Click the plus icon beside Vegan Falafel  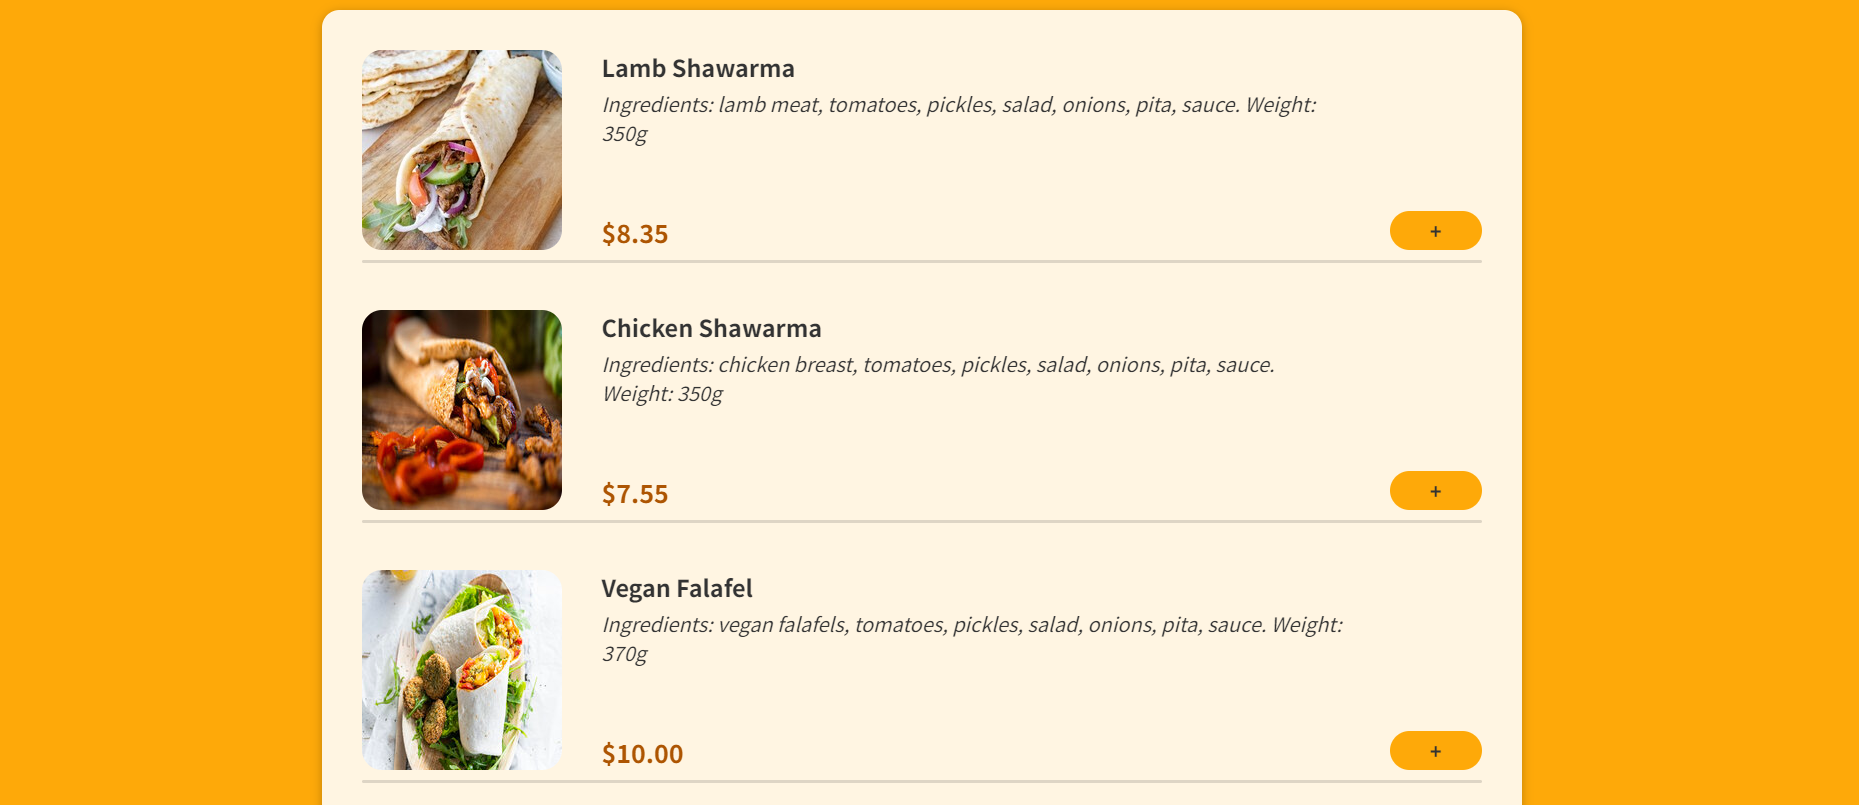tap(1434, 750)
